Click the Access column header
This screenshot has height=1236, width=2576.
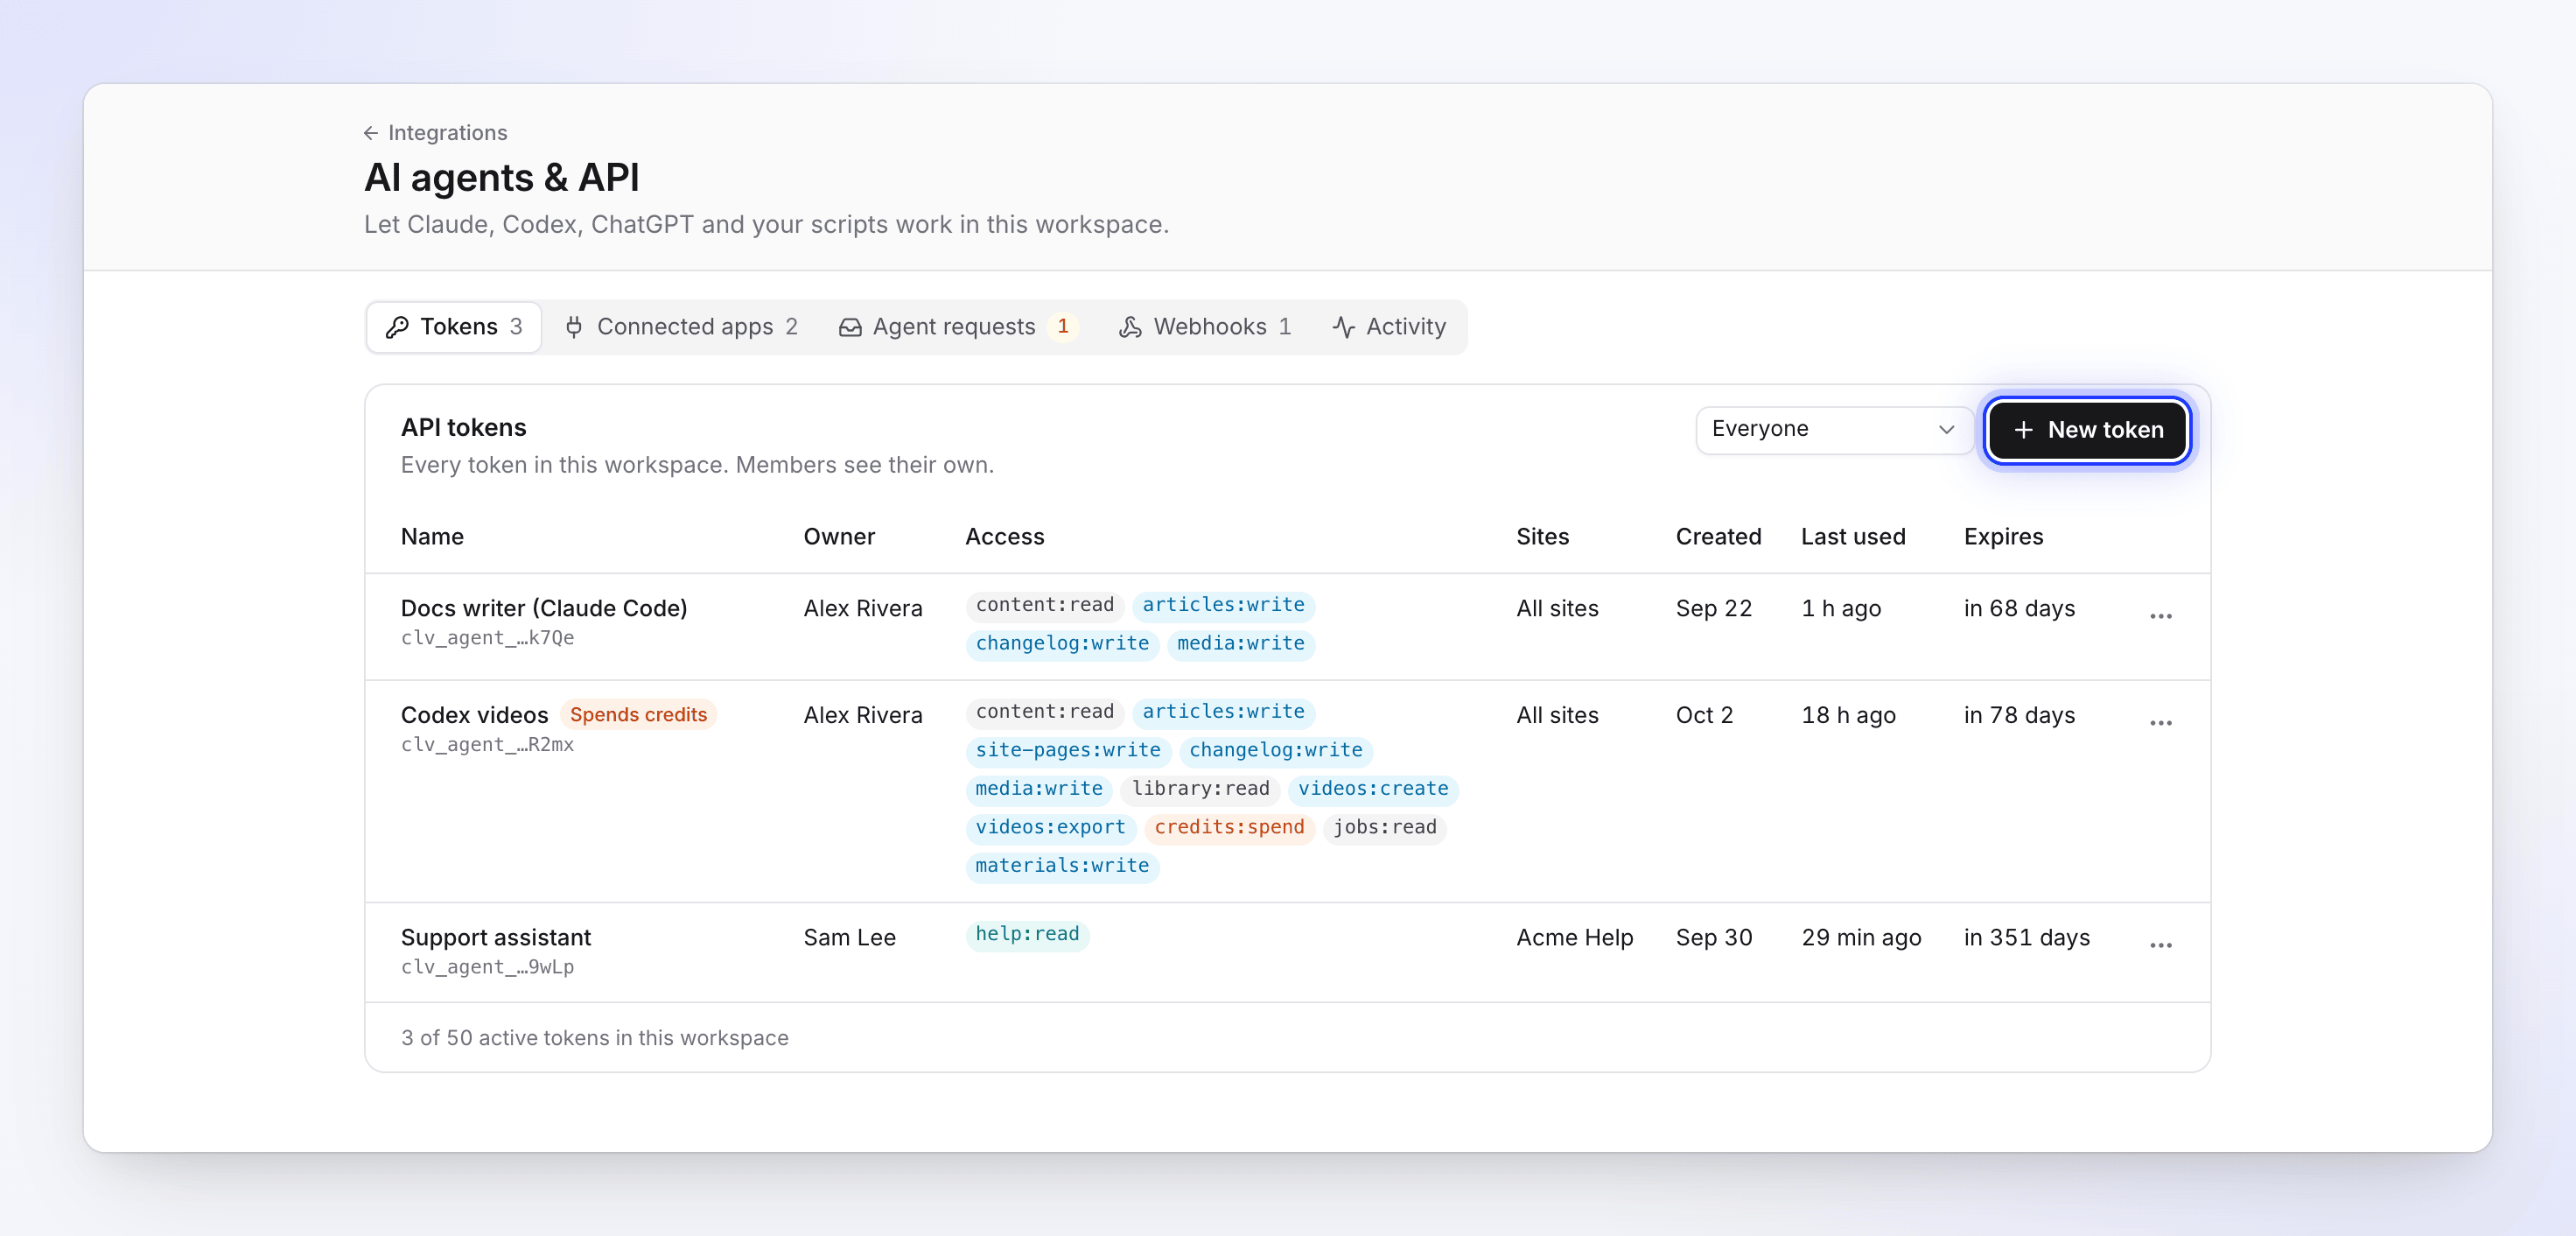(x=1004, y=536)
